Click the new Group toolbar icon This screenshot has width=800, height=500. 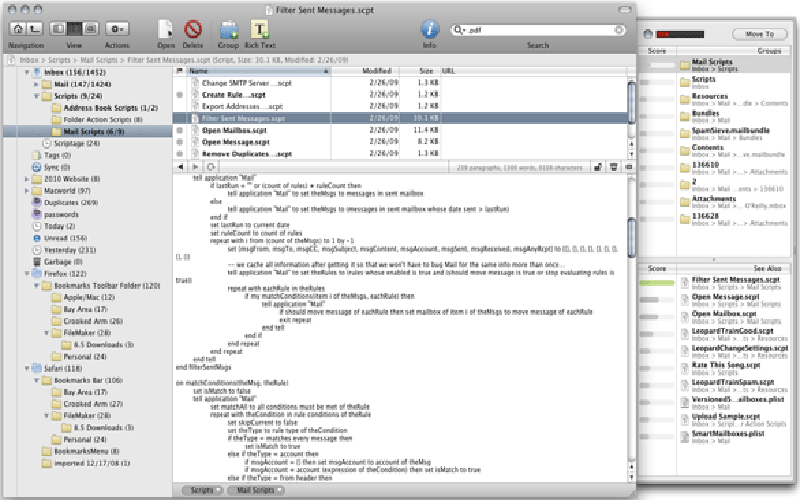229,30
